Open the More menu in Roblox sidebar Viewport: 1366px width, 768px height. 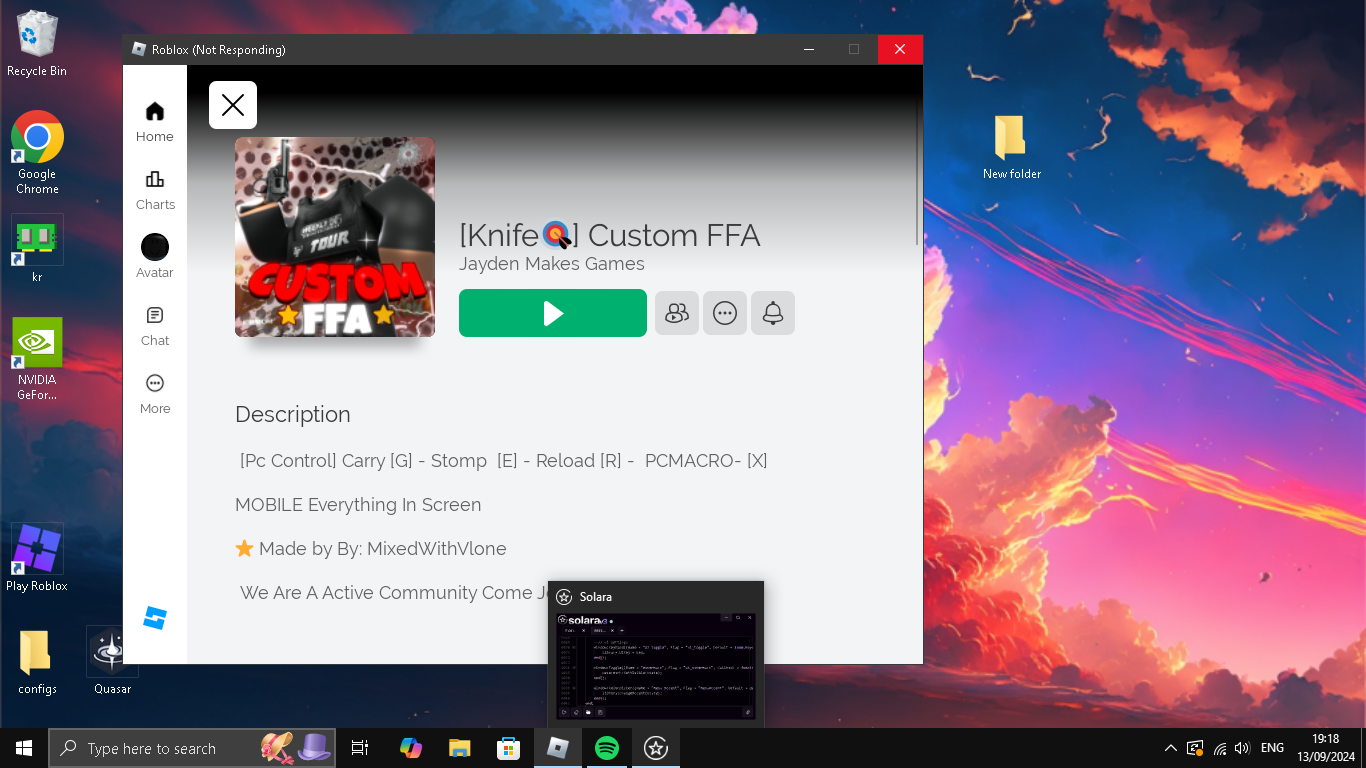tap(155, 394)
